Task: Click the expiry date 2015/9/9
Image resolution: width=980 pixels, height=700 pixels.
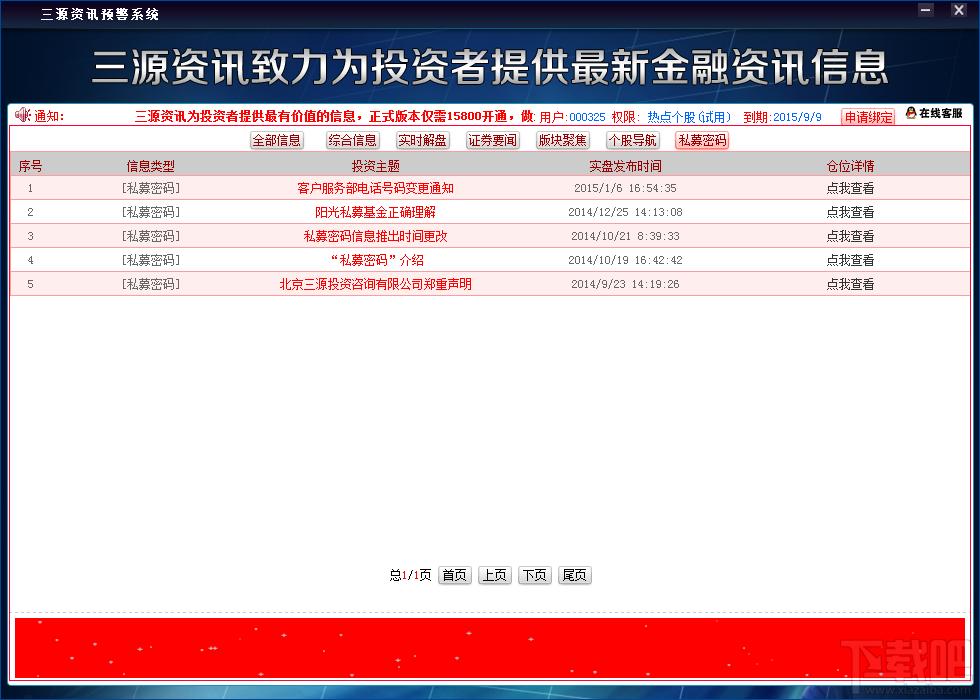Action: 798,117
